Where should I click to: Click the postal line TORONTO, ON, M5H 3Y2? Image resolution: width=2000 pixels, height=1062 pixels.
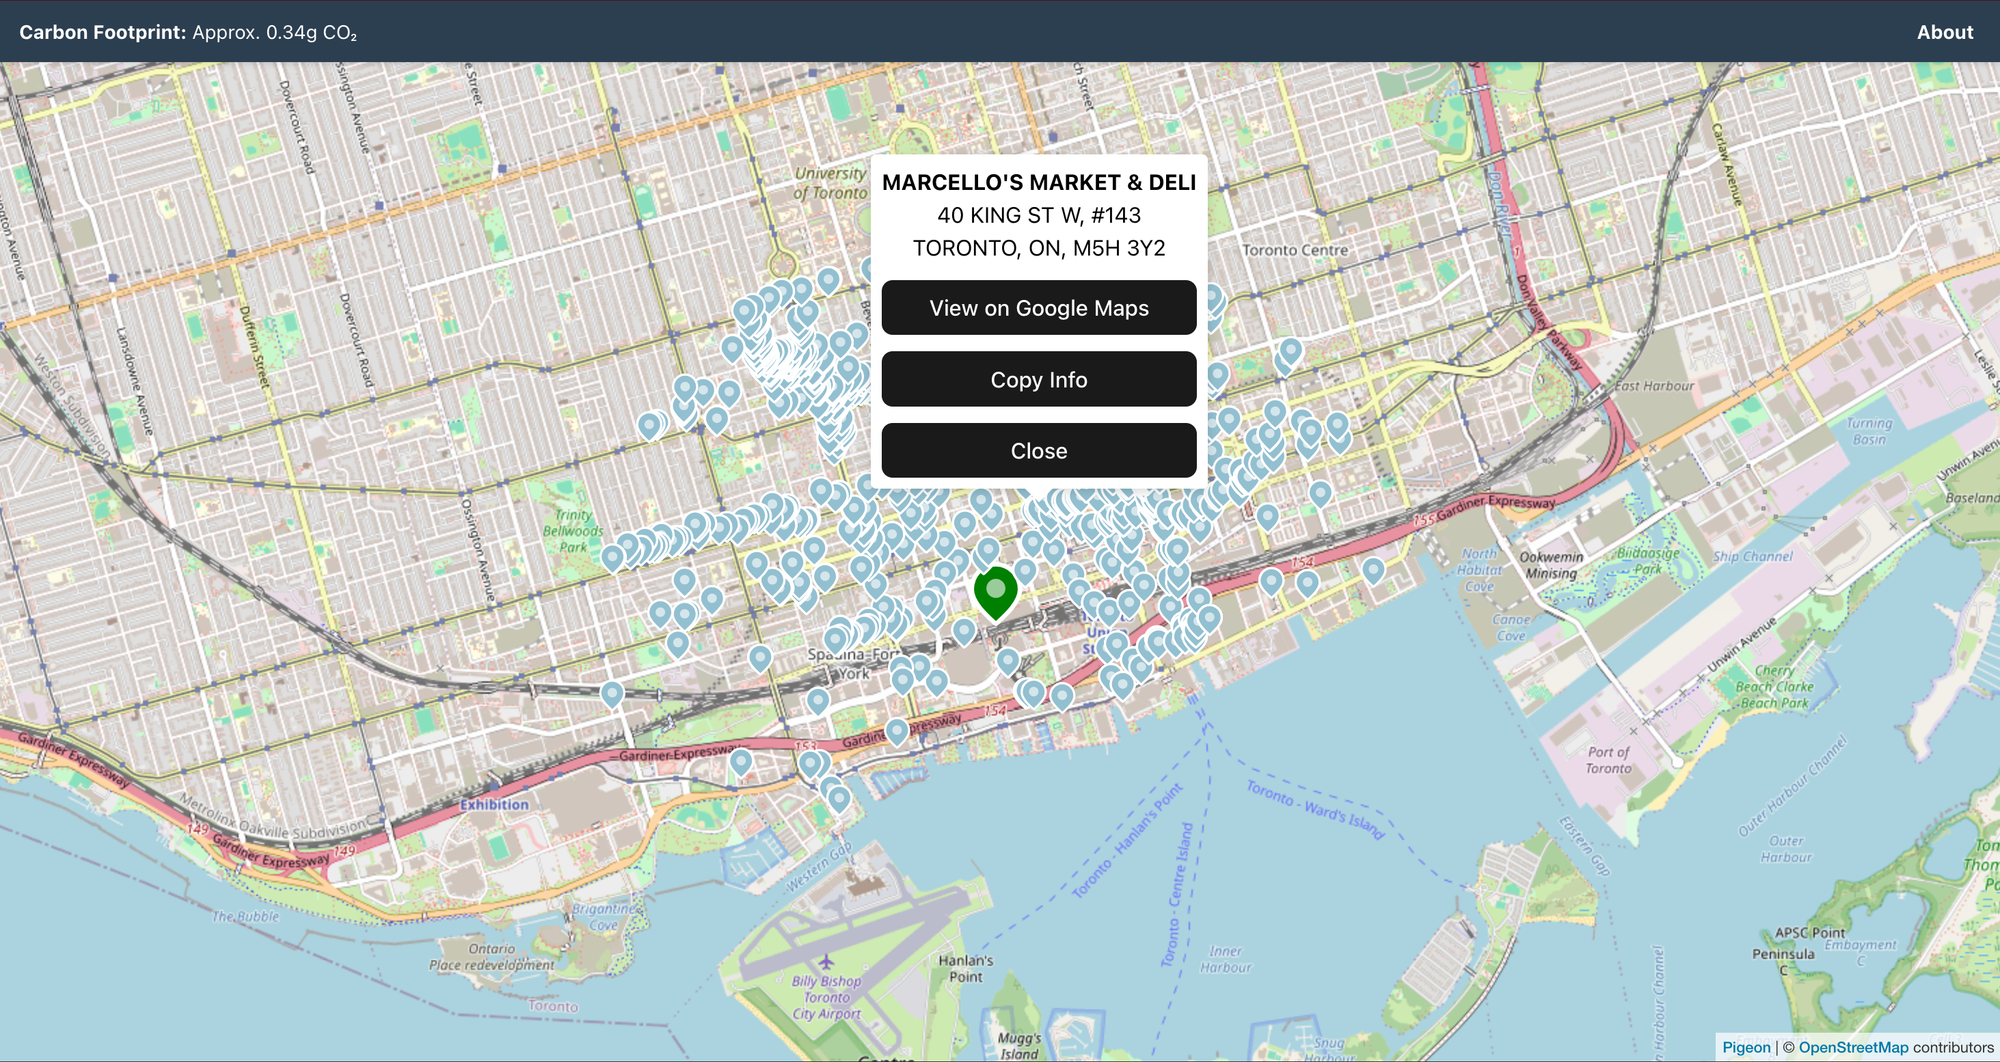coord(1039,248)
